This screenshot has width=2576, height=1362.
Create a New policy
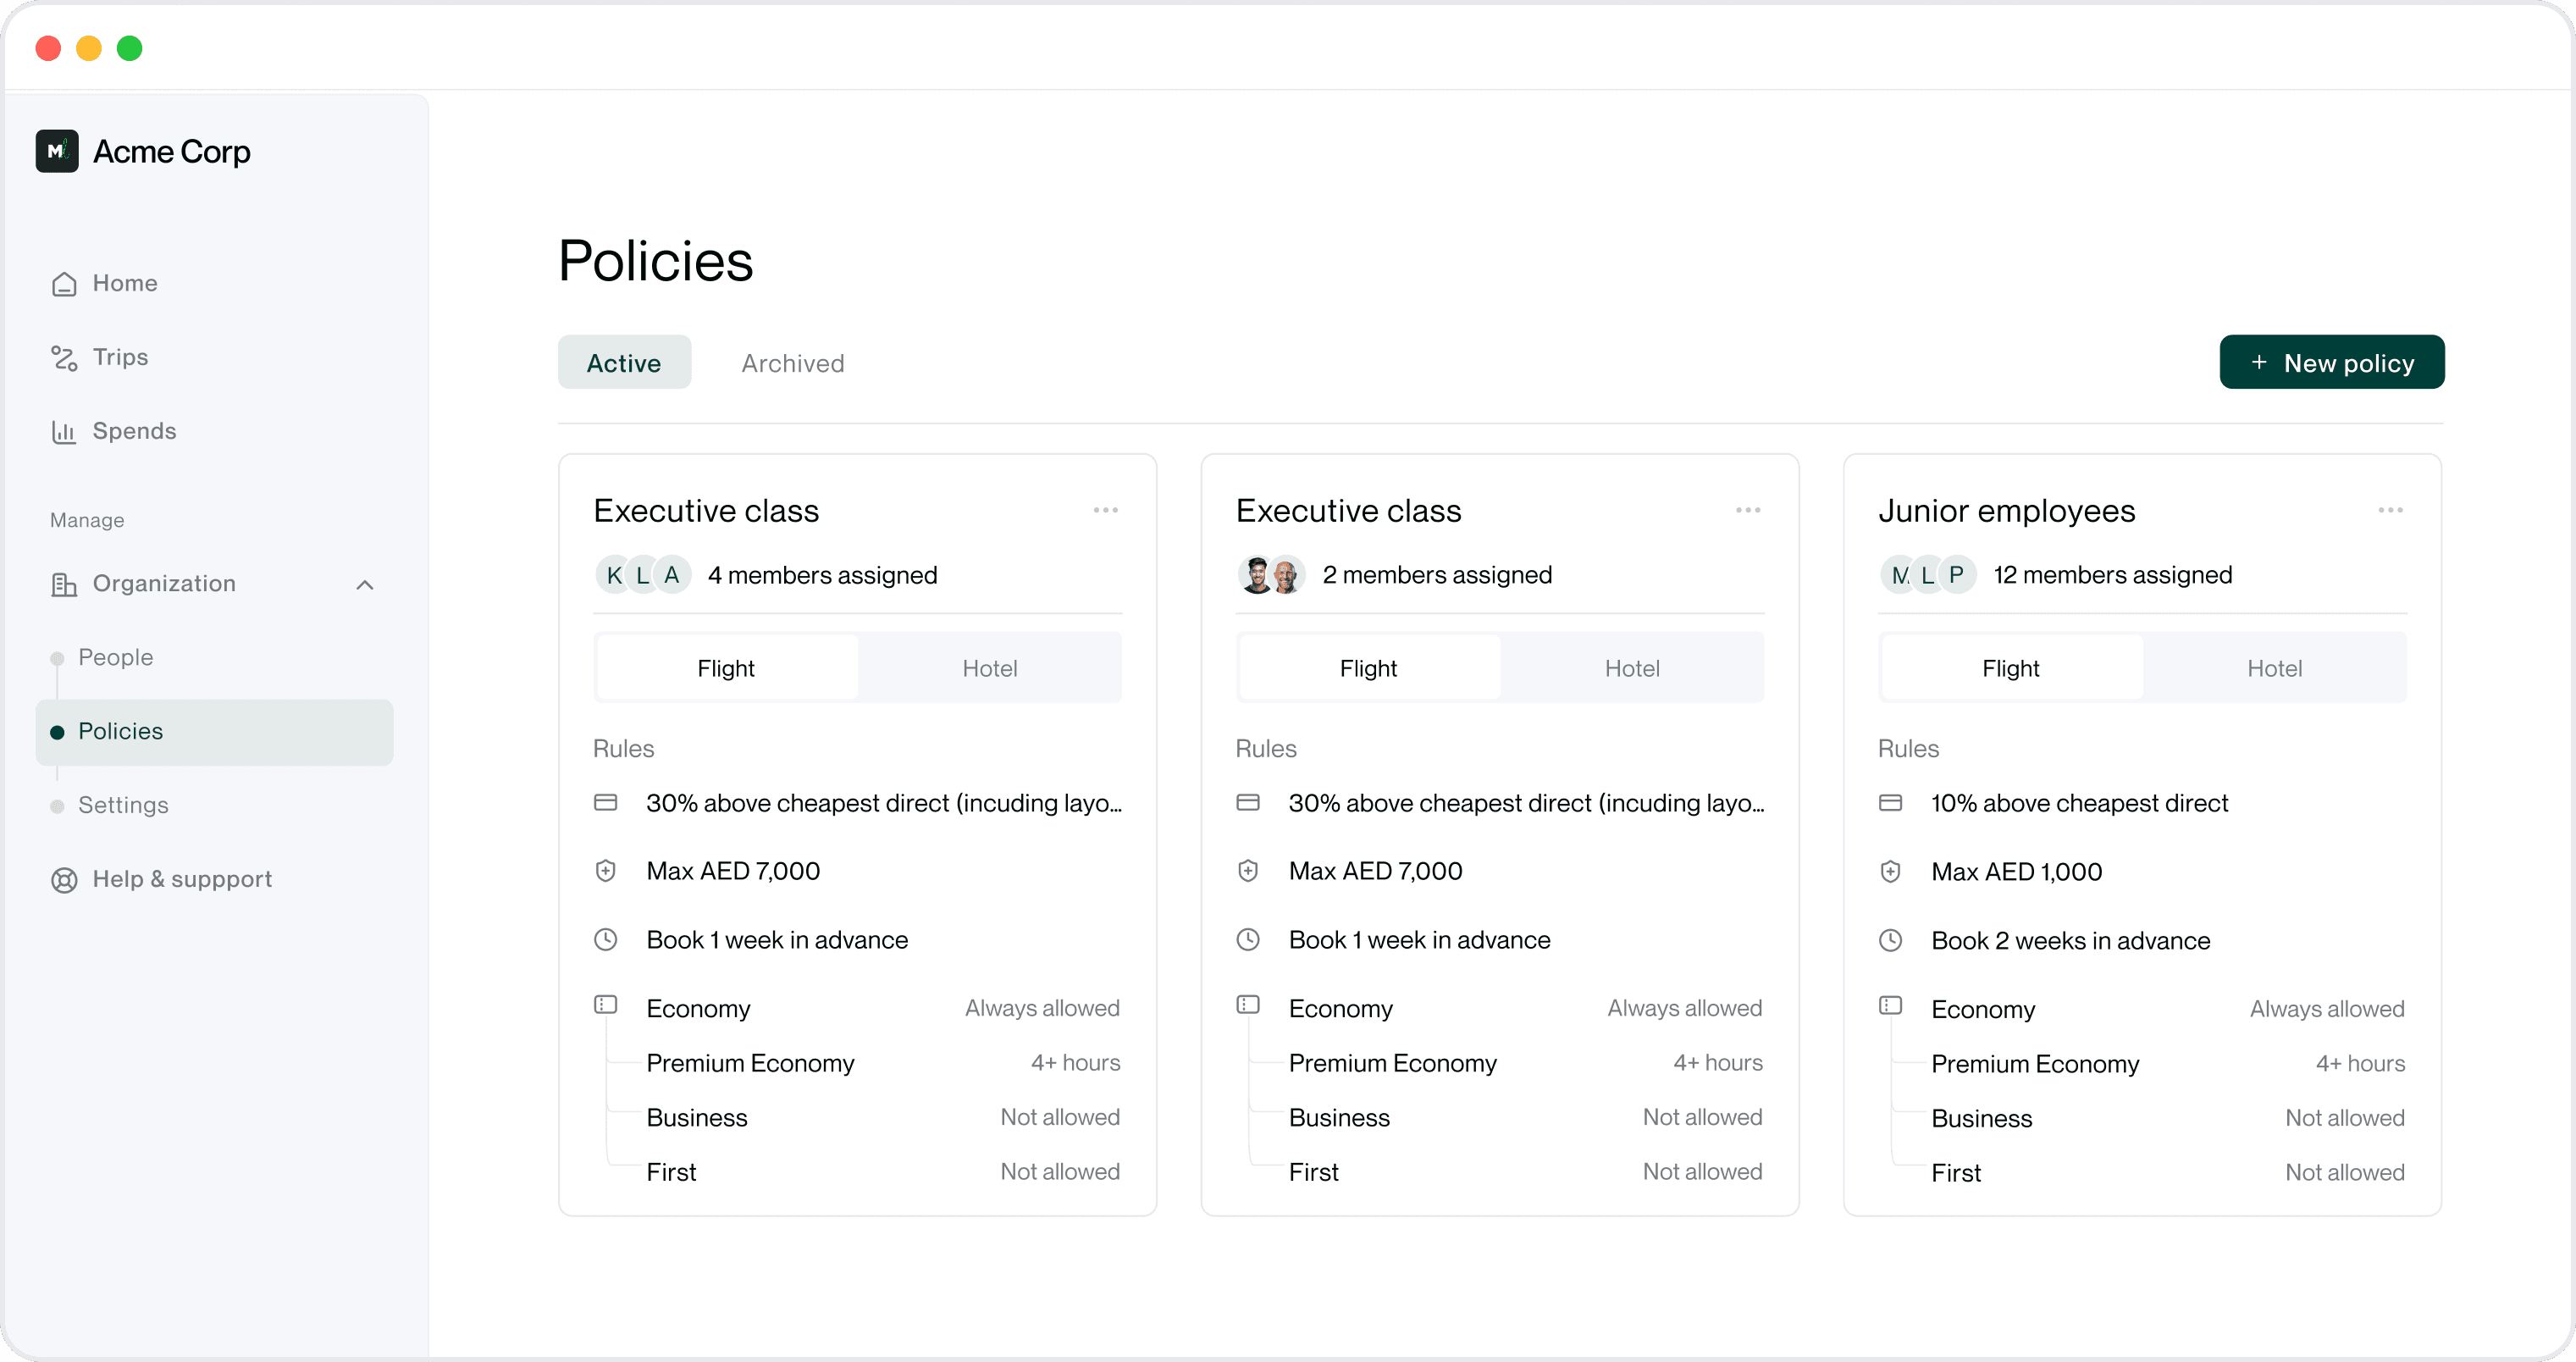2331,363
